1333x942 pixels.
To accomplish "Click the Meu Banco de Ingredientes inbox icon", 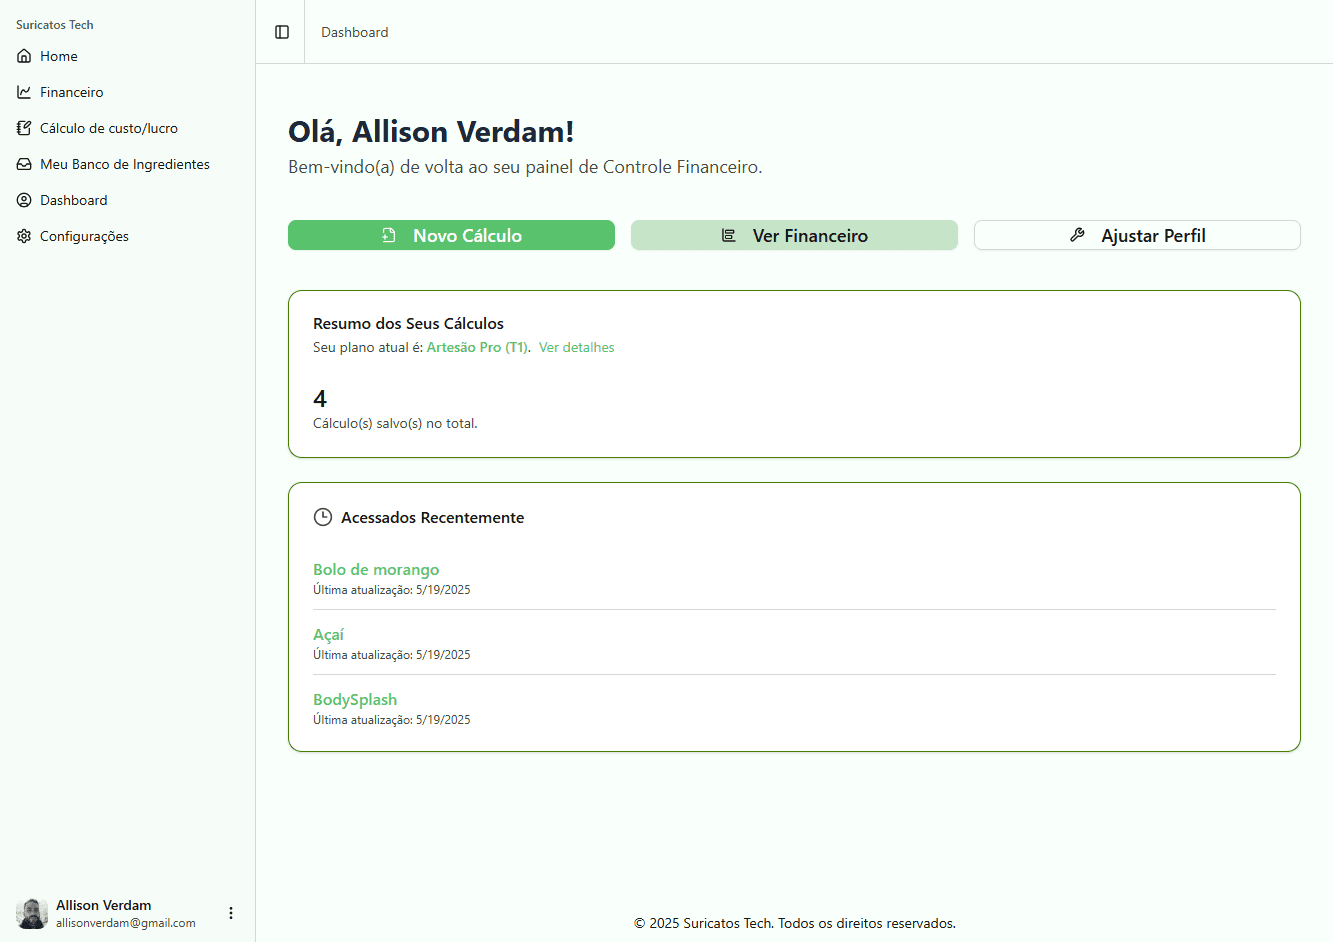I will pos(24,164).
